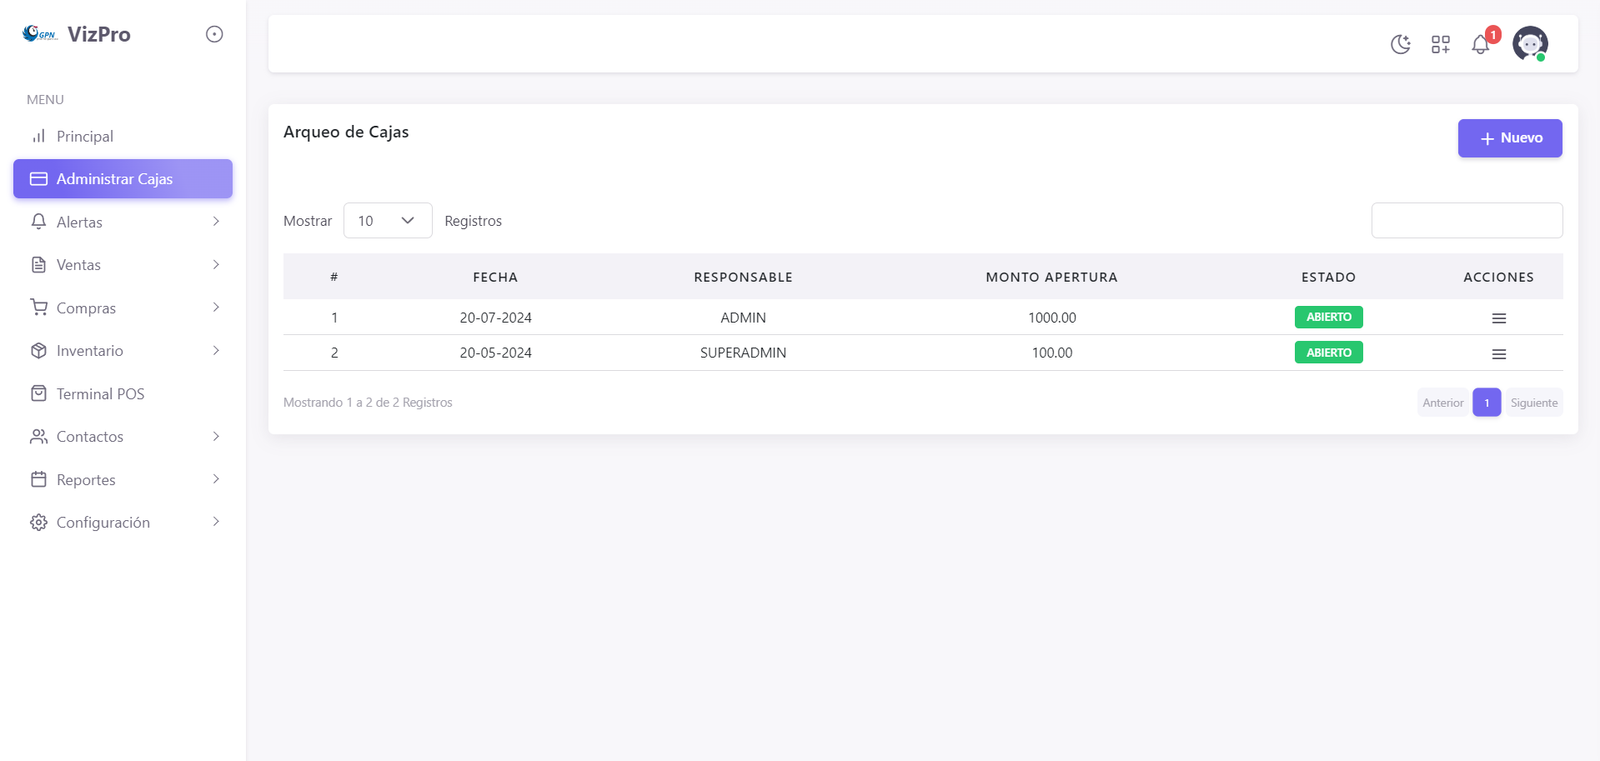1600x761 pixels.
Task: Click the VizPro logo
Action: [x=77, y=34]
